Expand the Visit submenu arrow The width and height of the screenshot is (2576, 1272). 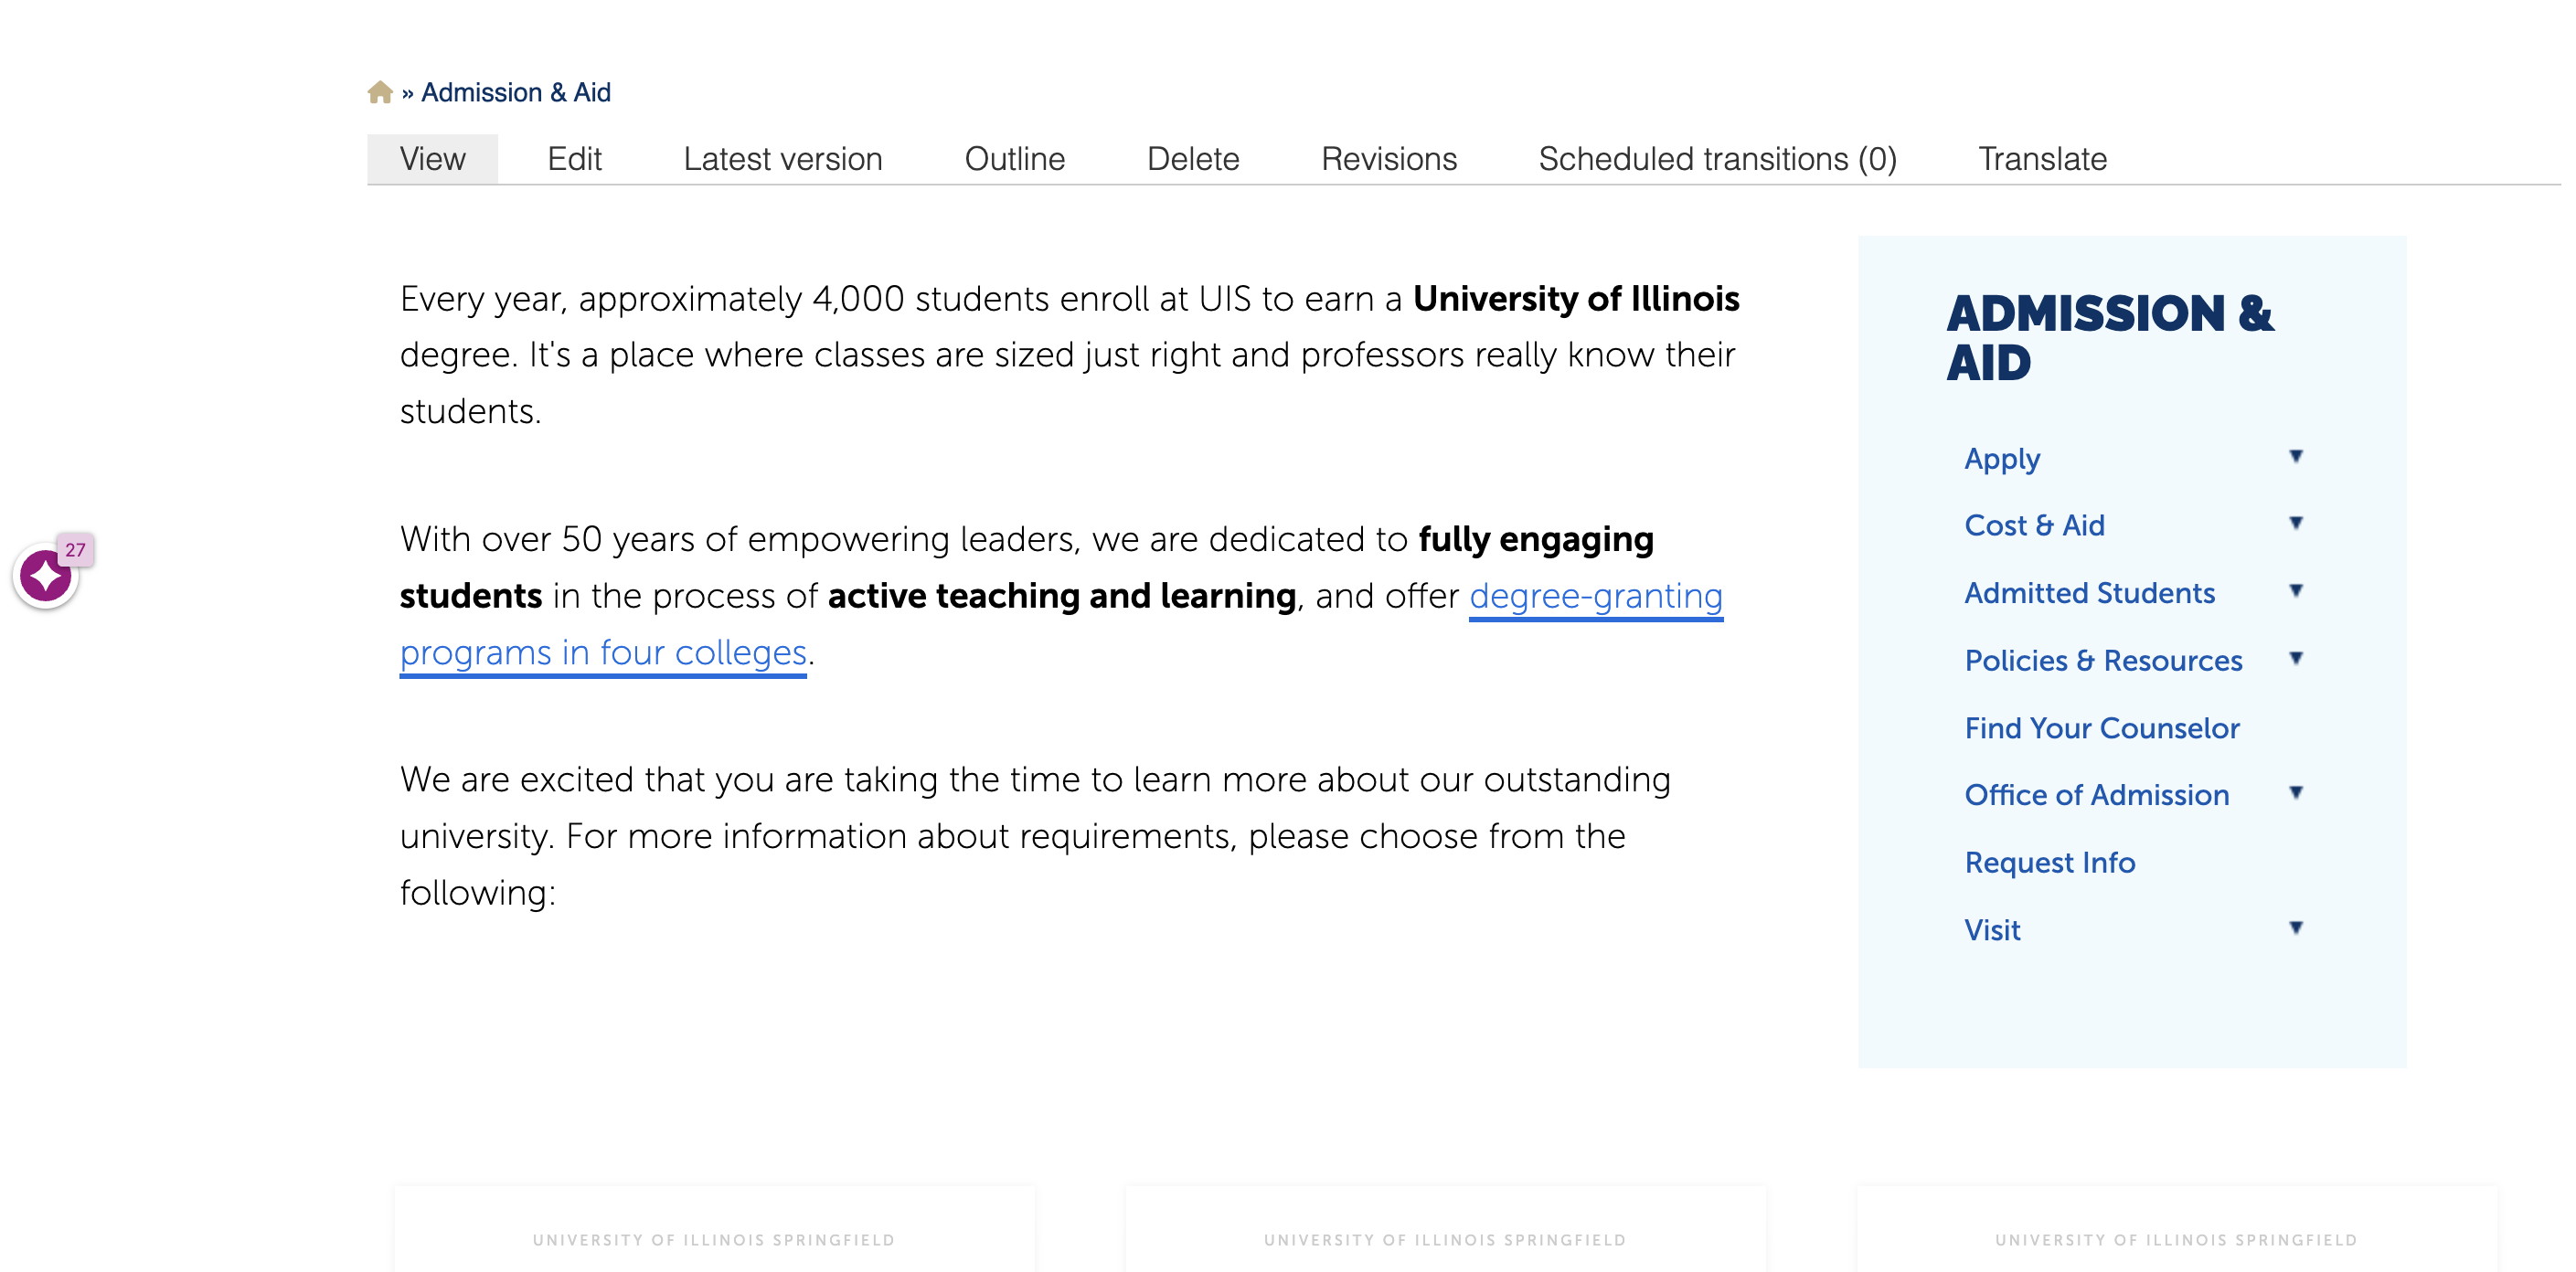(2296, 928)
